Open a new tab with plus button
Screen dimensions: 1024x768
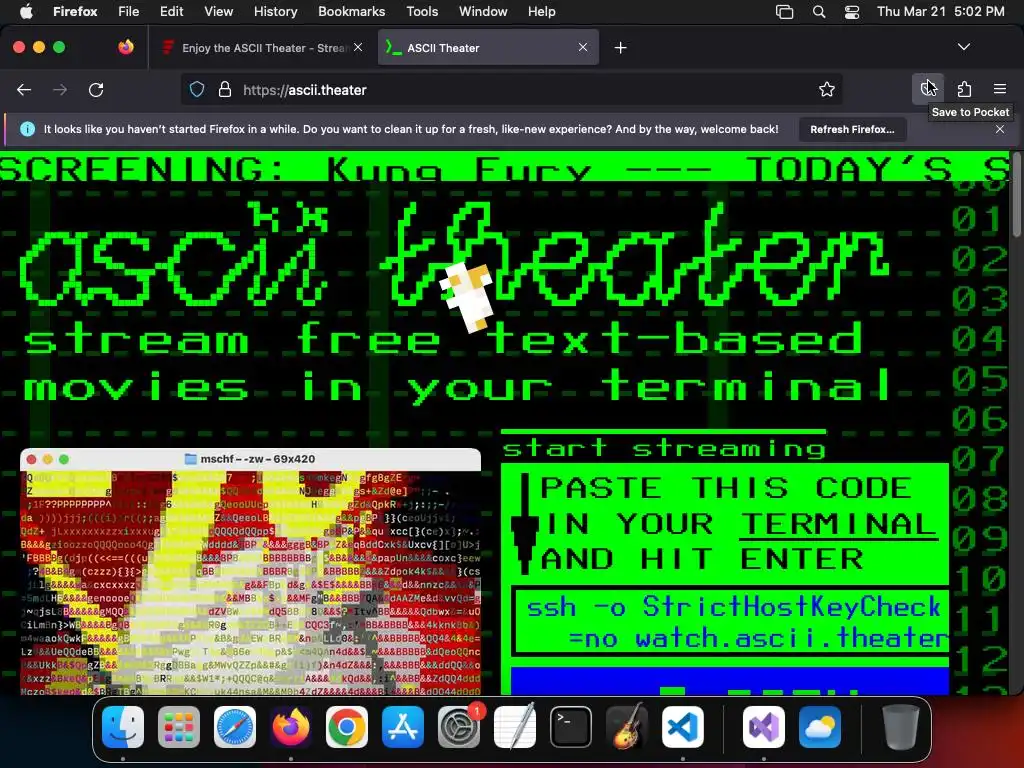pos(620,48)
